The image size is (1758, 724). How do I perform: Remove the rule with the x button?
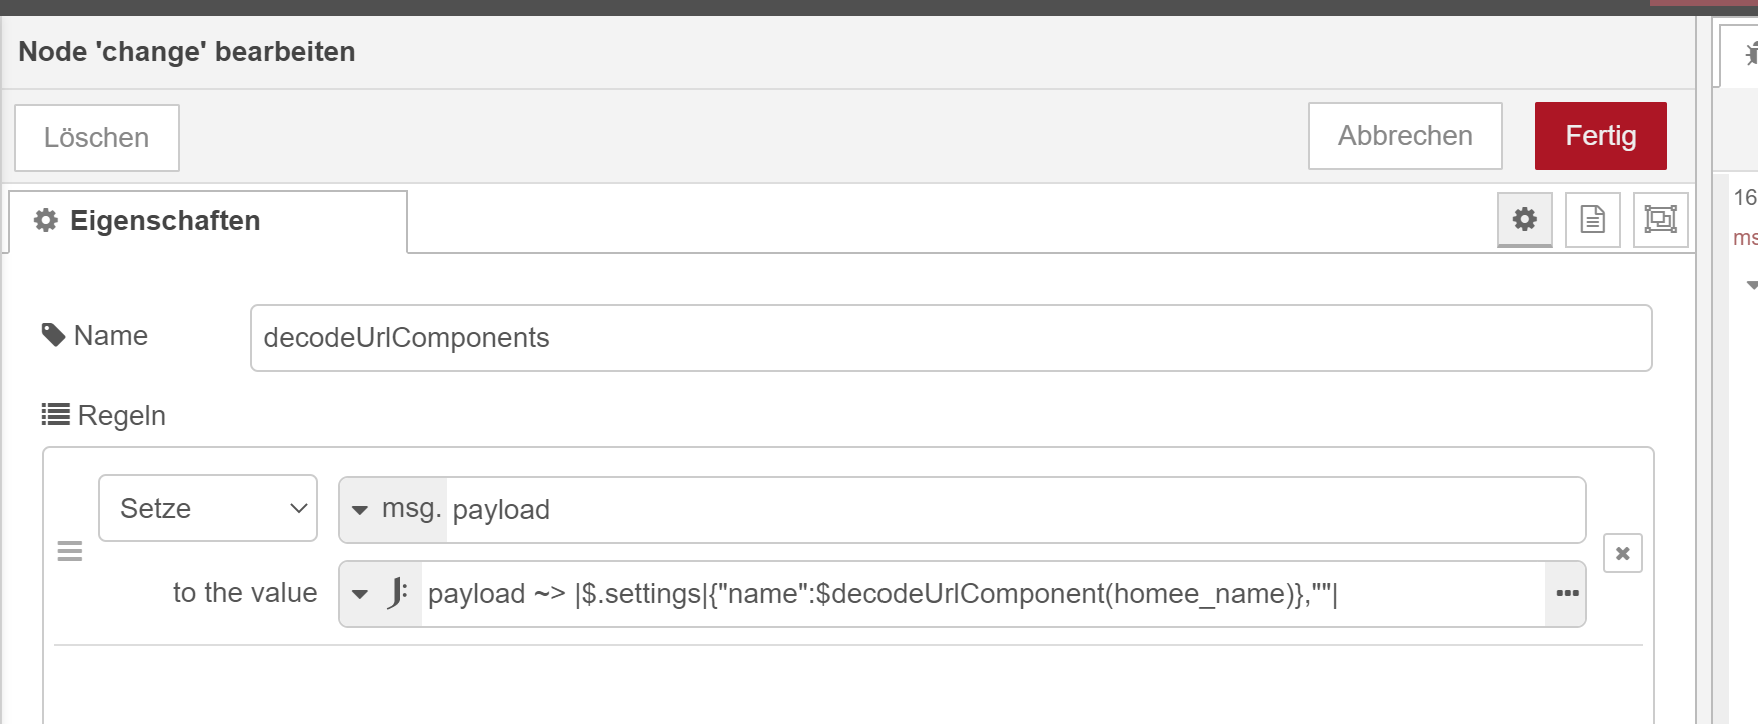click(1622, 553)
